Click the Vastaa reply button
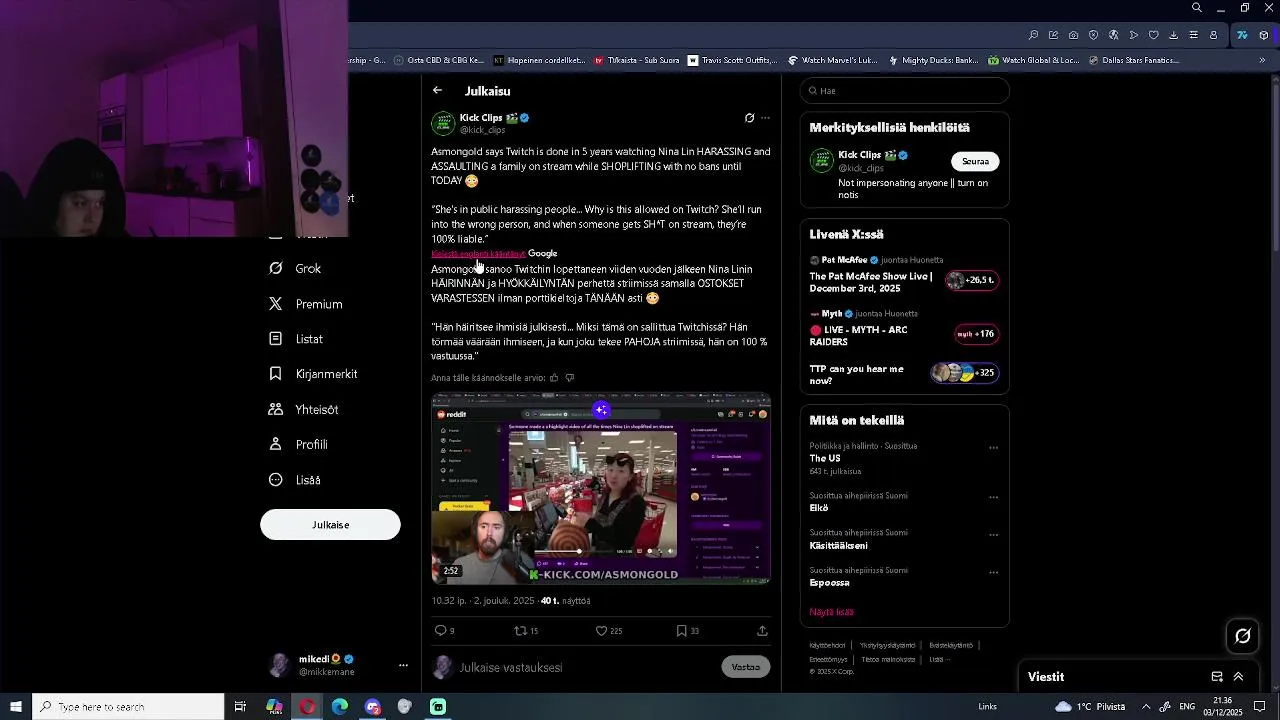This screenshot has height=720, width=1280. pos(746,667)
